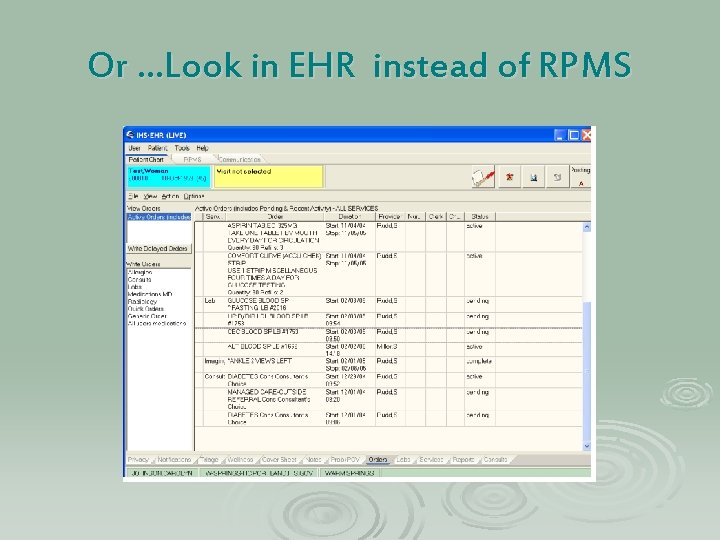Select Medications MD in Write Orders list
The width and height of the screenshot is (720, 540).
pos(150,294)
